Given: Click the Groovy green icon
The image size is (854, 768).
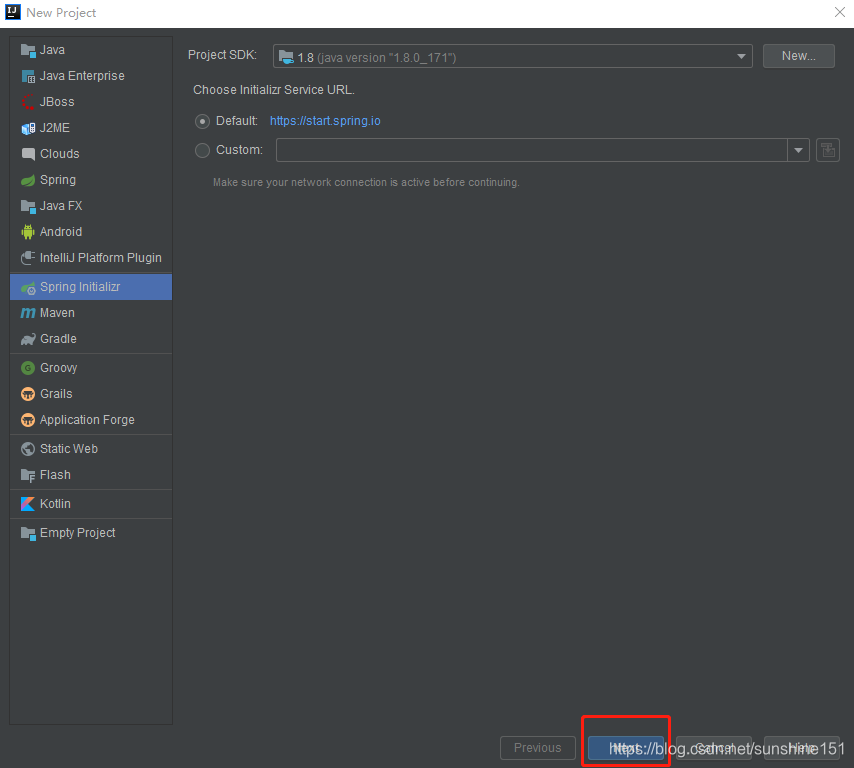Looking at the screenshot, I should coord(28,368).
